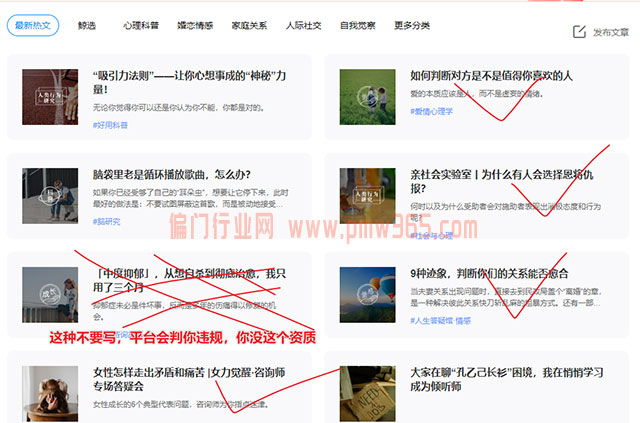
Task: Open article 女性怎样走出矛盾和痛苦 专场答疑会
Action: [x=189, y=379]
